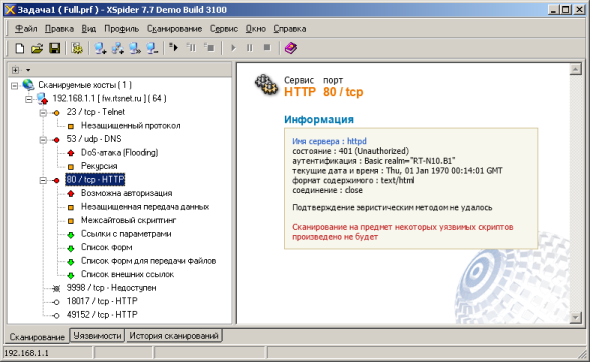Viewport: 590px width, 362px height.
Task: Click scrollbar up arrow in info pane
Action: (x=576, y=69)
